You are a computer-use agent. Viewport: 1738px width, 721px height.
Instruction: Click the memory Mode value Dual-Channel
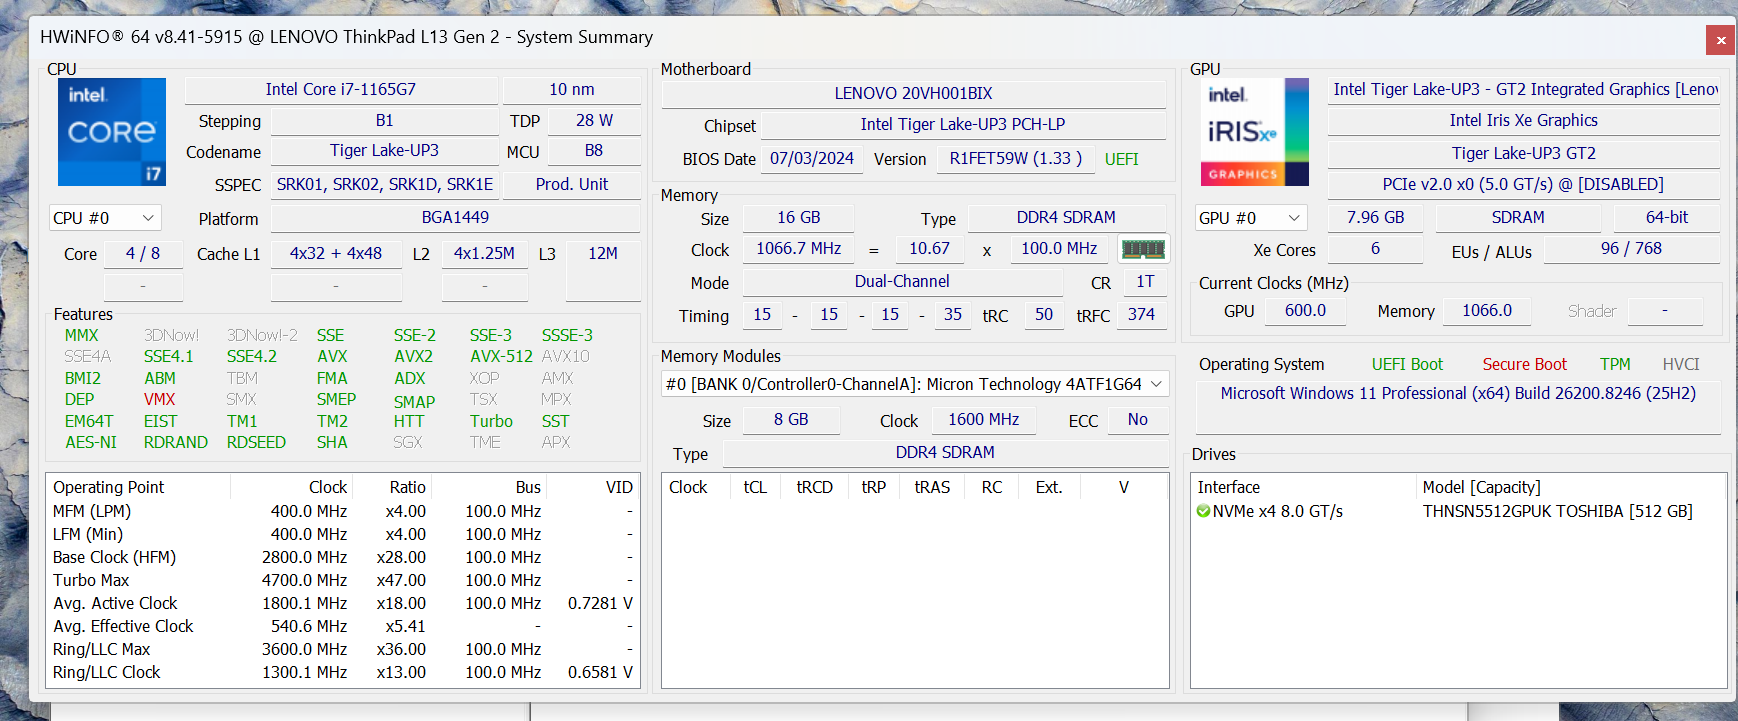[902, 281]
